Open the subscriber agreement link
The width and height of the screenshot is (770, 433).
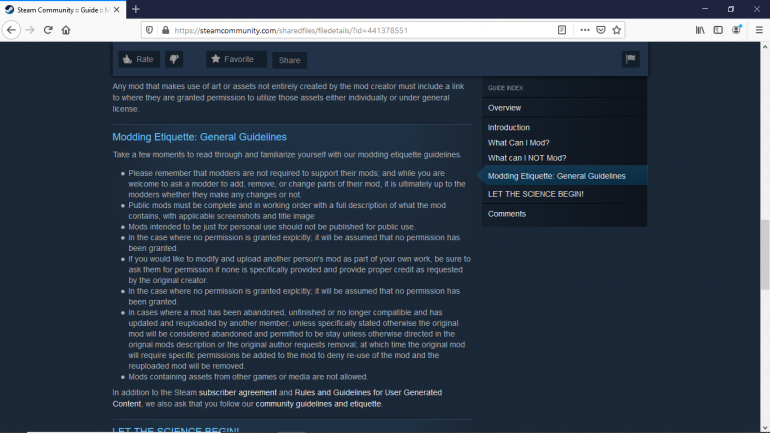(x=238, y=392)
